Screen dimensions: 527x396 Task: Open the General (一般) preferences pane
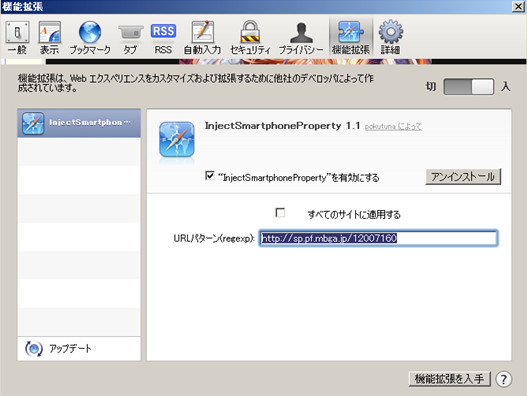17,37
